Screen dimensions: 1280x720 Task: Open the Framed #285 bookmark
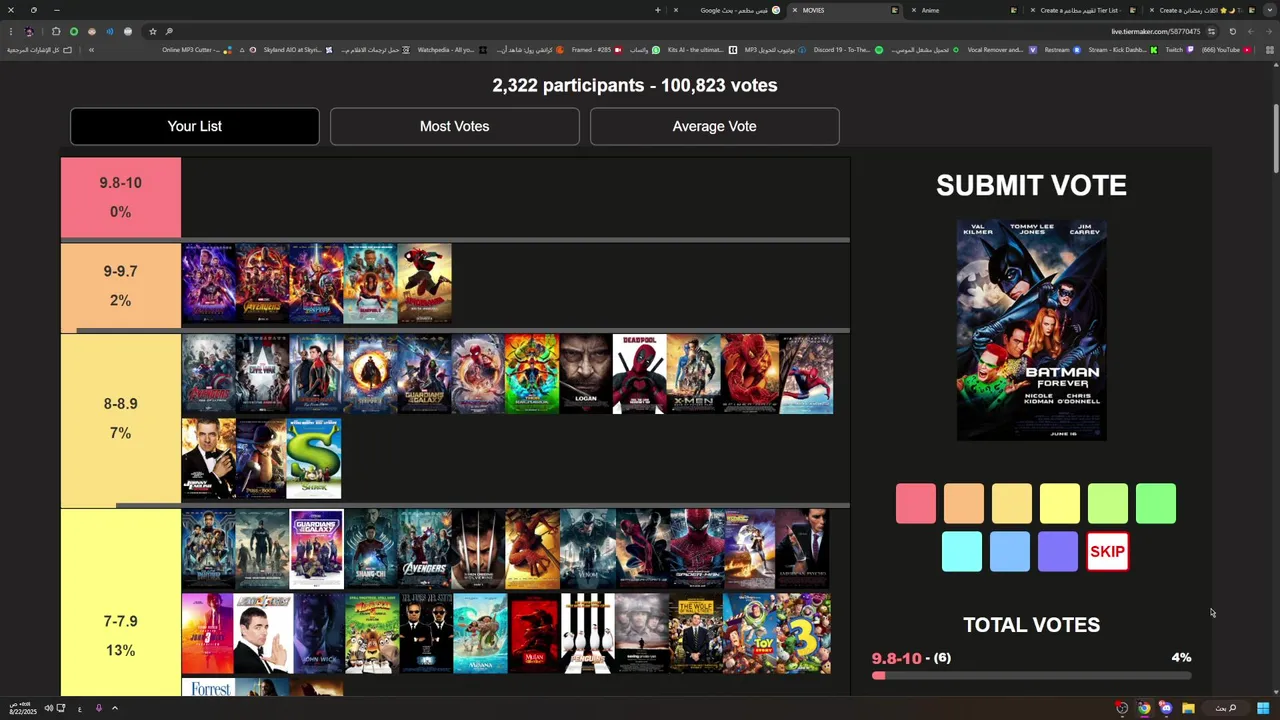(597, 50)
